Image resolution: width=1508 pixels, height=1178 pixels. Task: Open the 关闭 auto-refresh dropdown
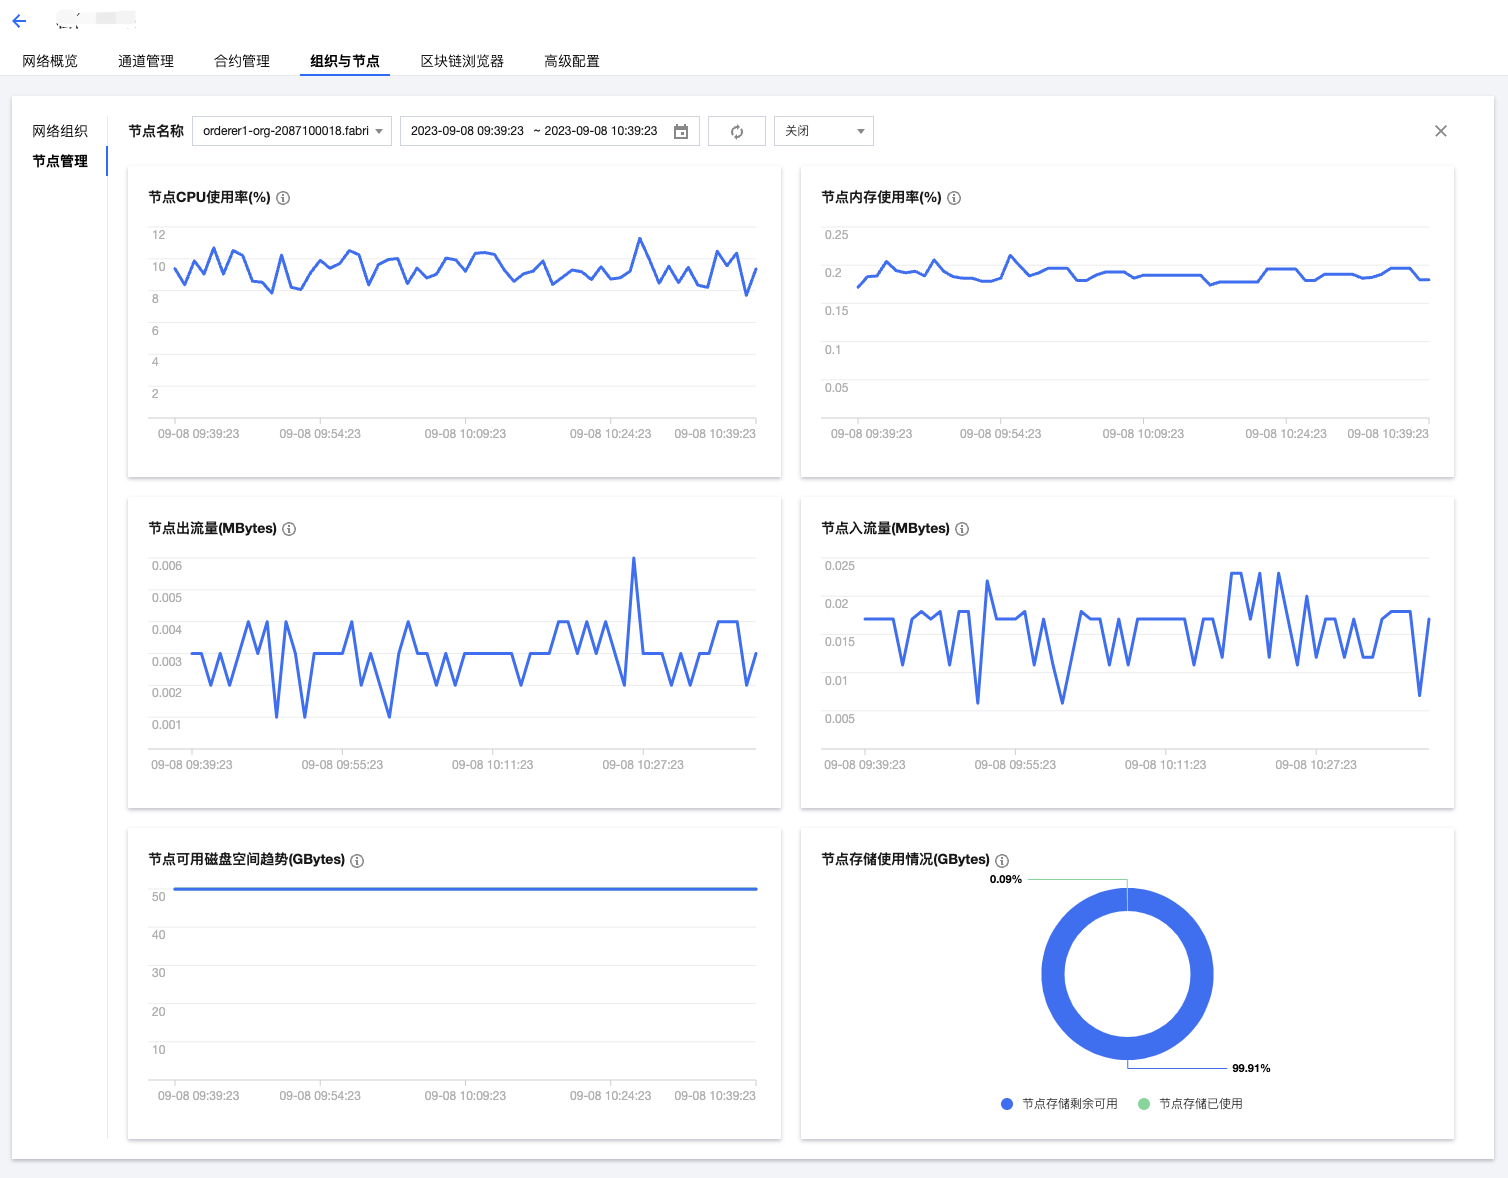coord(824,131)
